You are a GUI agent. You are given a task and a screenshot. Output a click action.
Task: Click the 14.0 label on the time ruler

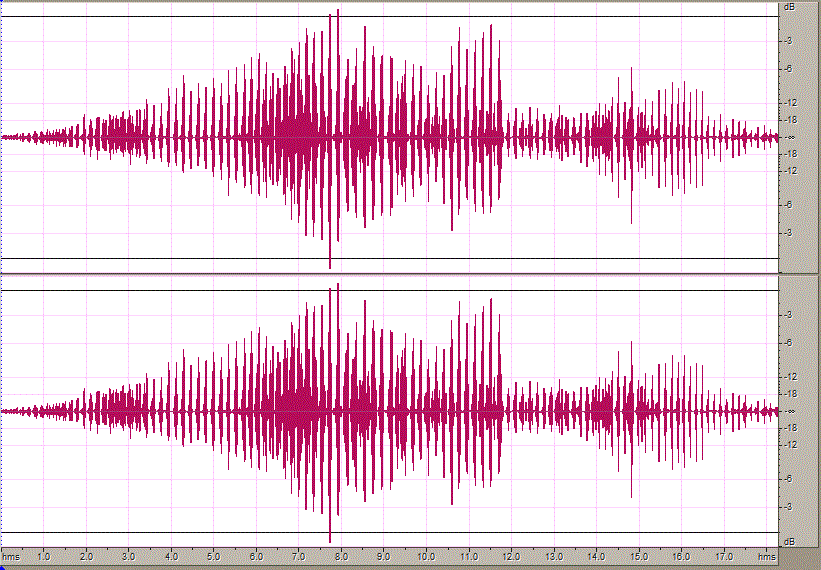click(596, 556)
